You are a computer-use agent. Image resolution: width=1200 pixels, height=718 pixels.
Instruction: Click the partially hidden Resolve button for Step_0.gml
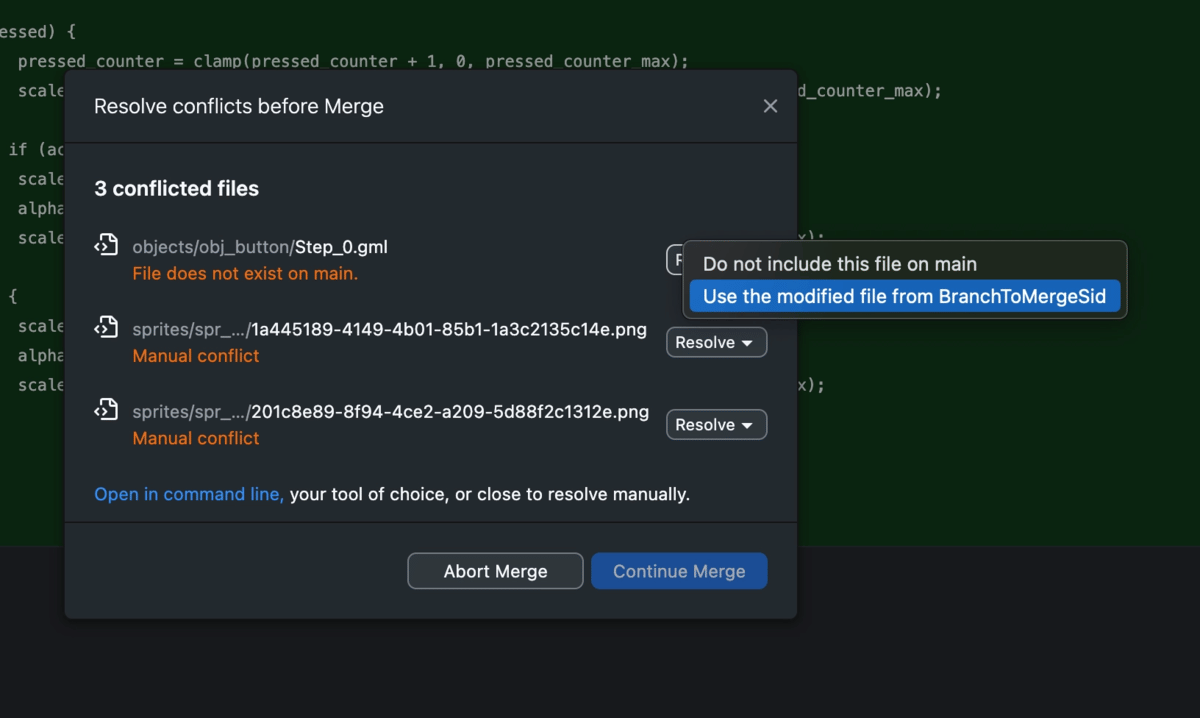point(675,260)
